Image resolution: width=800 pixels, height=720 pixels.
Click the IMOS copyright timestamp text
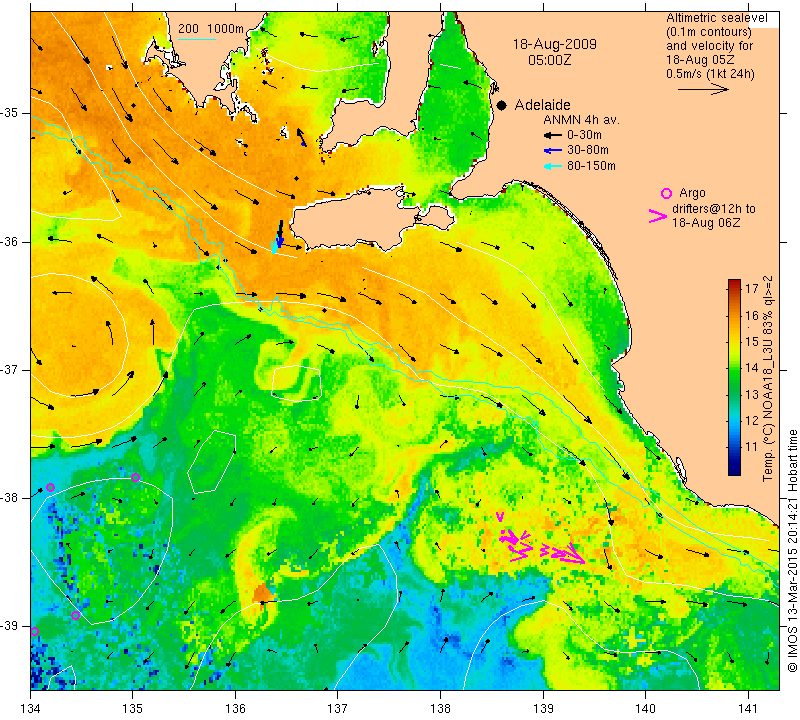coord(792,551)
